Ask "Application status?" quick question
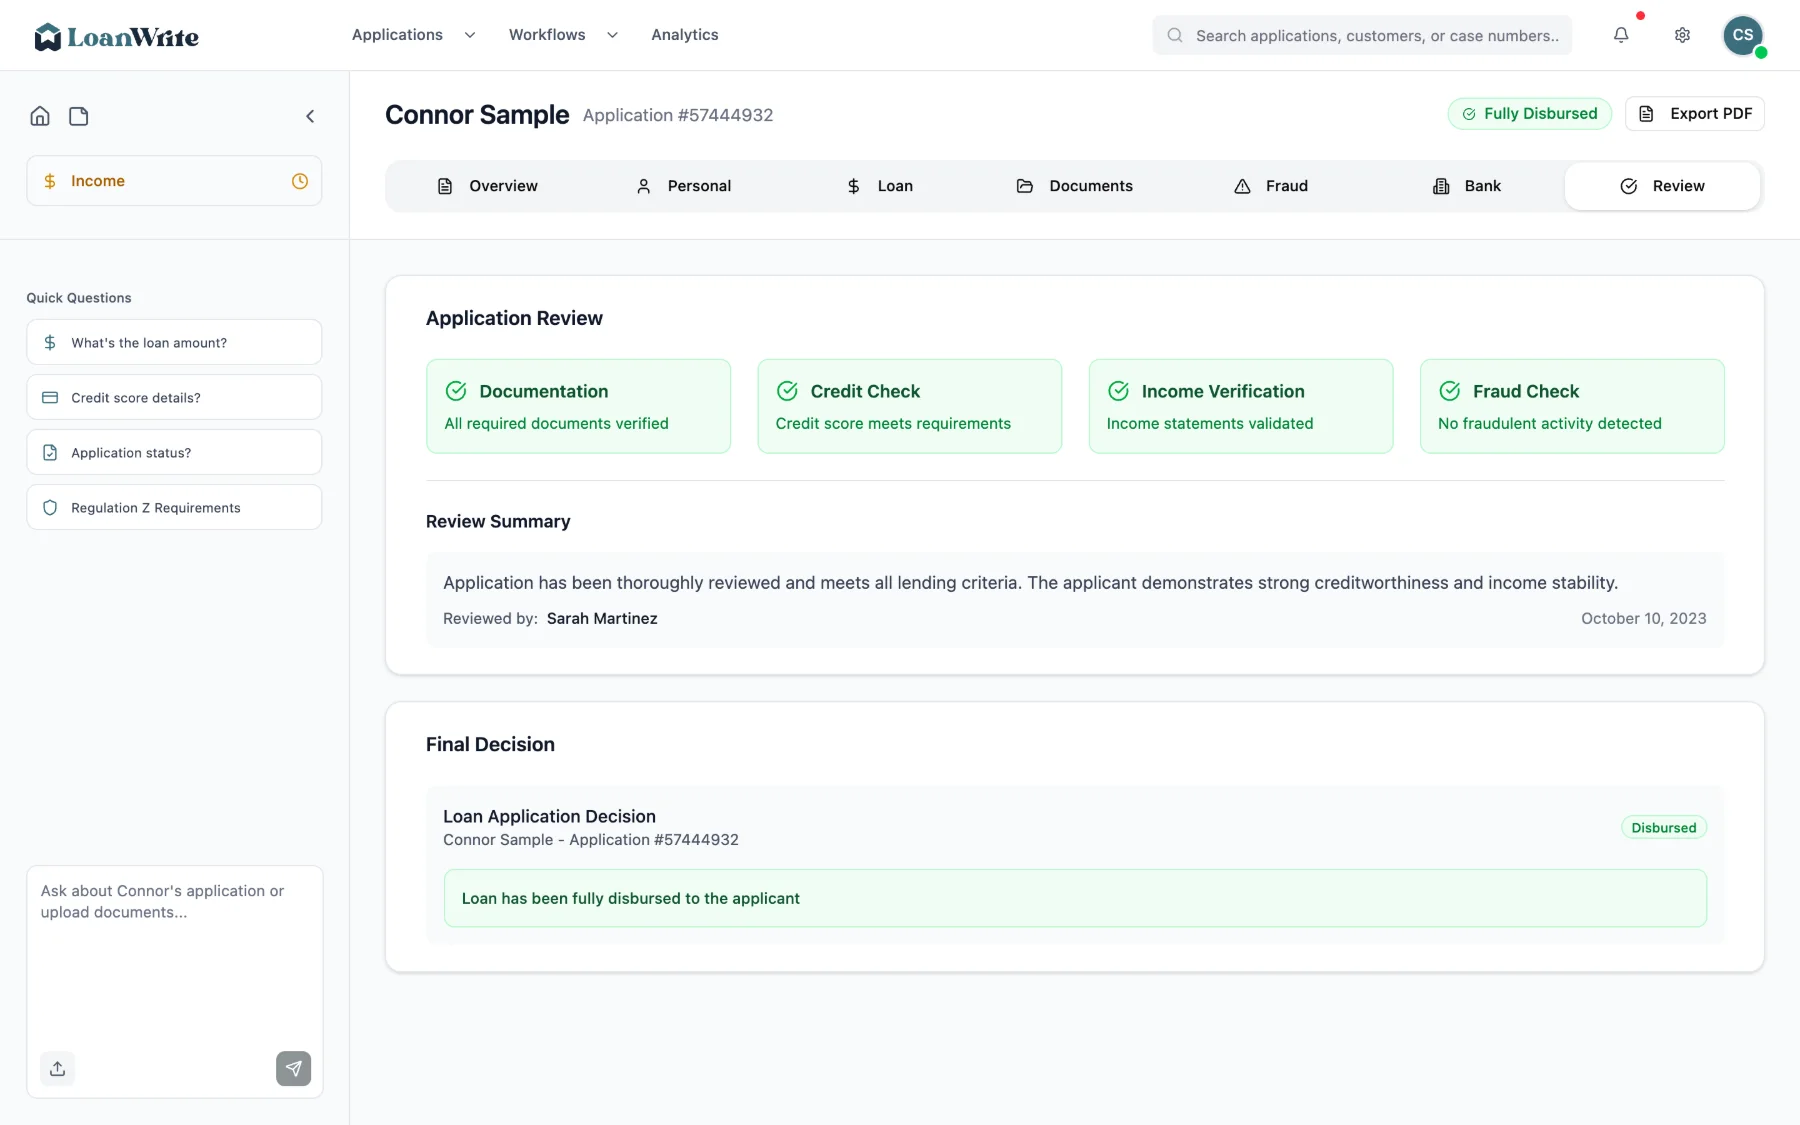The image size is (1800, 1125). click(174, 452)
